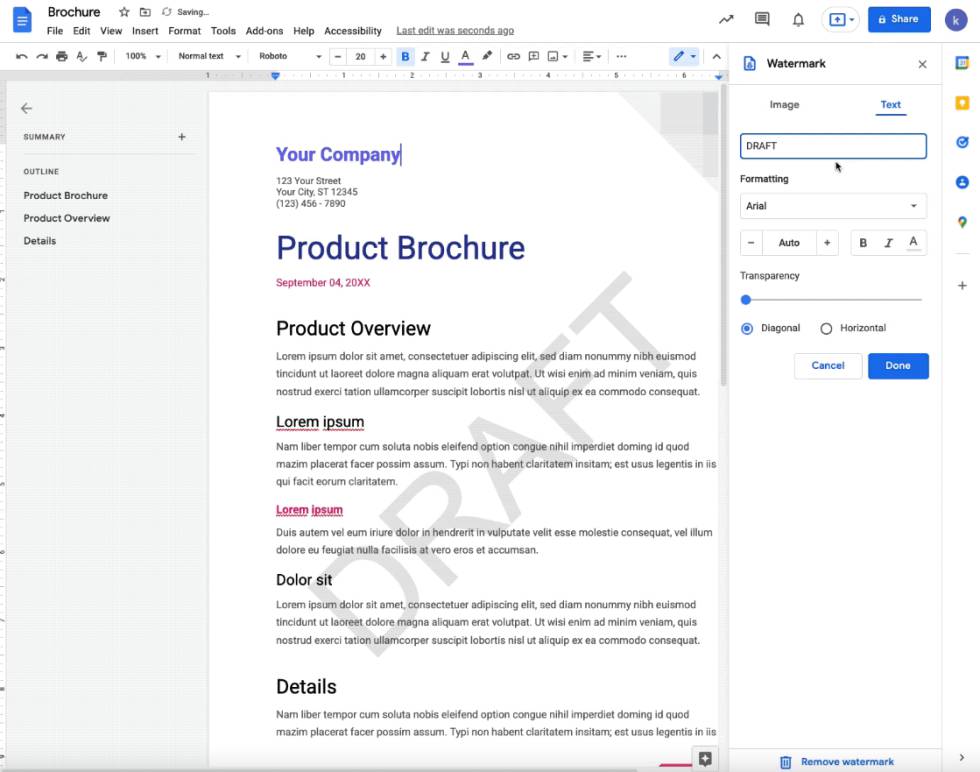Open the zoom 100% dropdown

click(x=142, y=56)
